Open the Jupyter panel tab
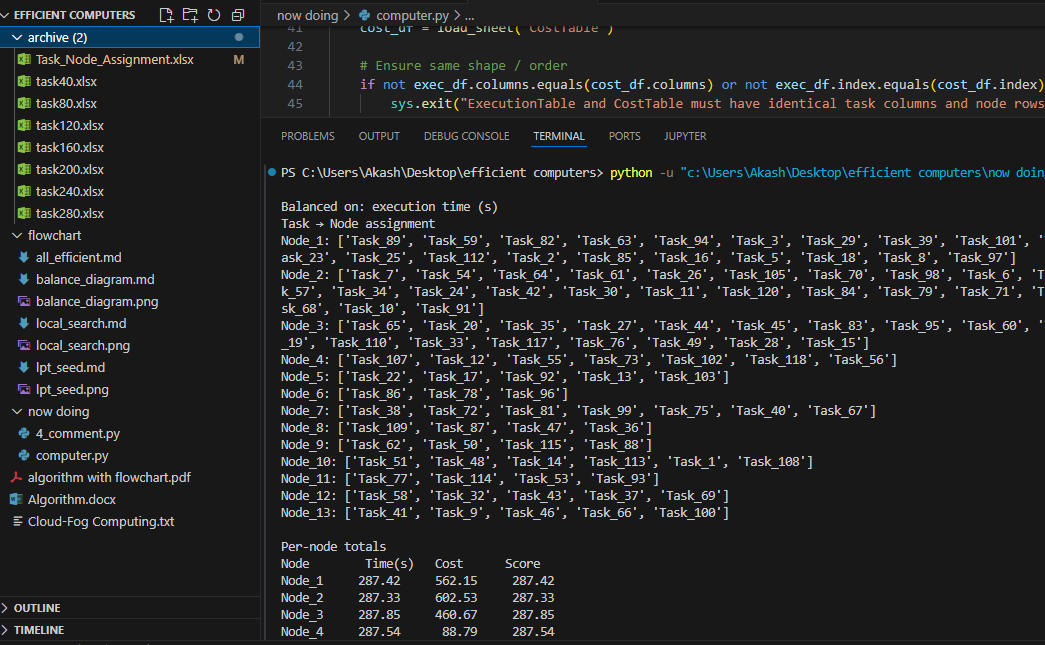1045x645 pixels. [x=685, y=136]
